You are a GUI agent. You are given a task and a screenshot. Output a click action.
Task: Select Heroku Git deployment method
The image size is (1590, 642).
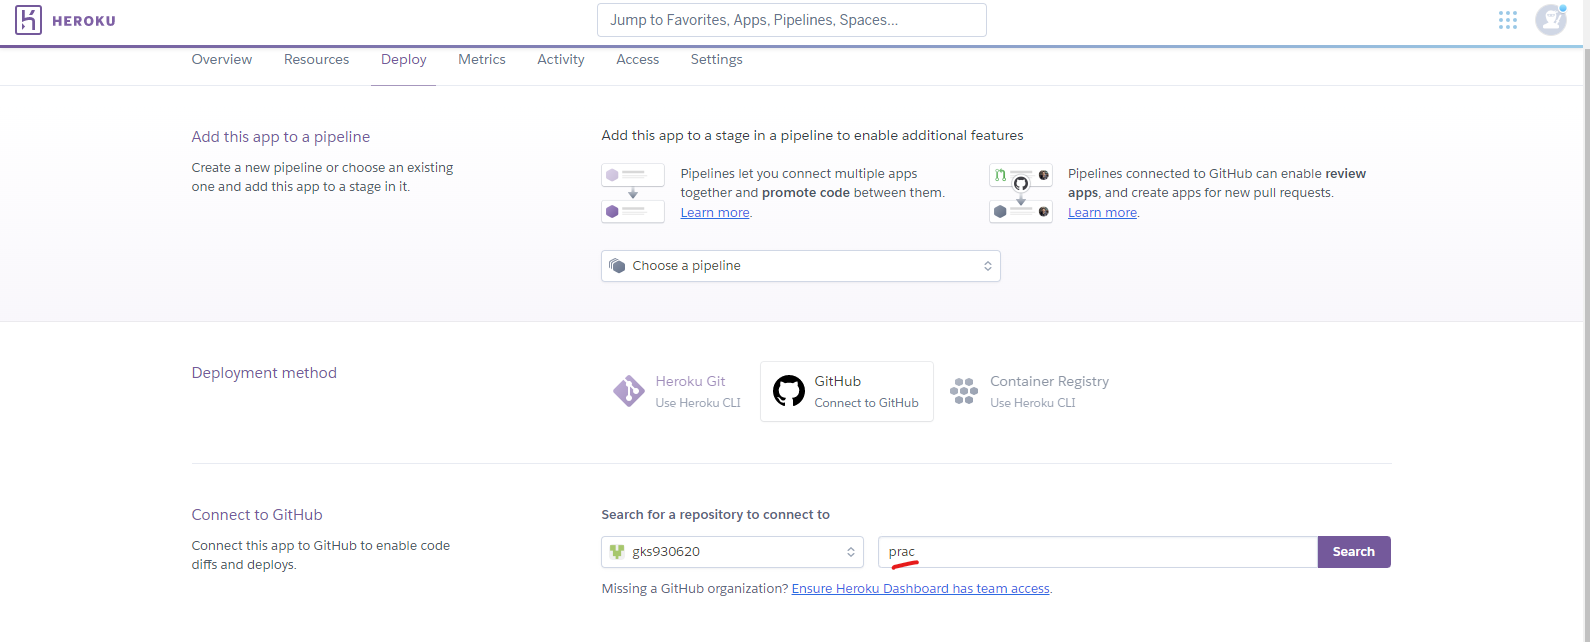[x=677, y=391]
